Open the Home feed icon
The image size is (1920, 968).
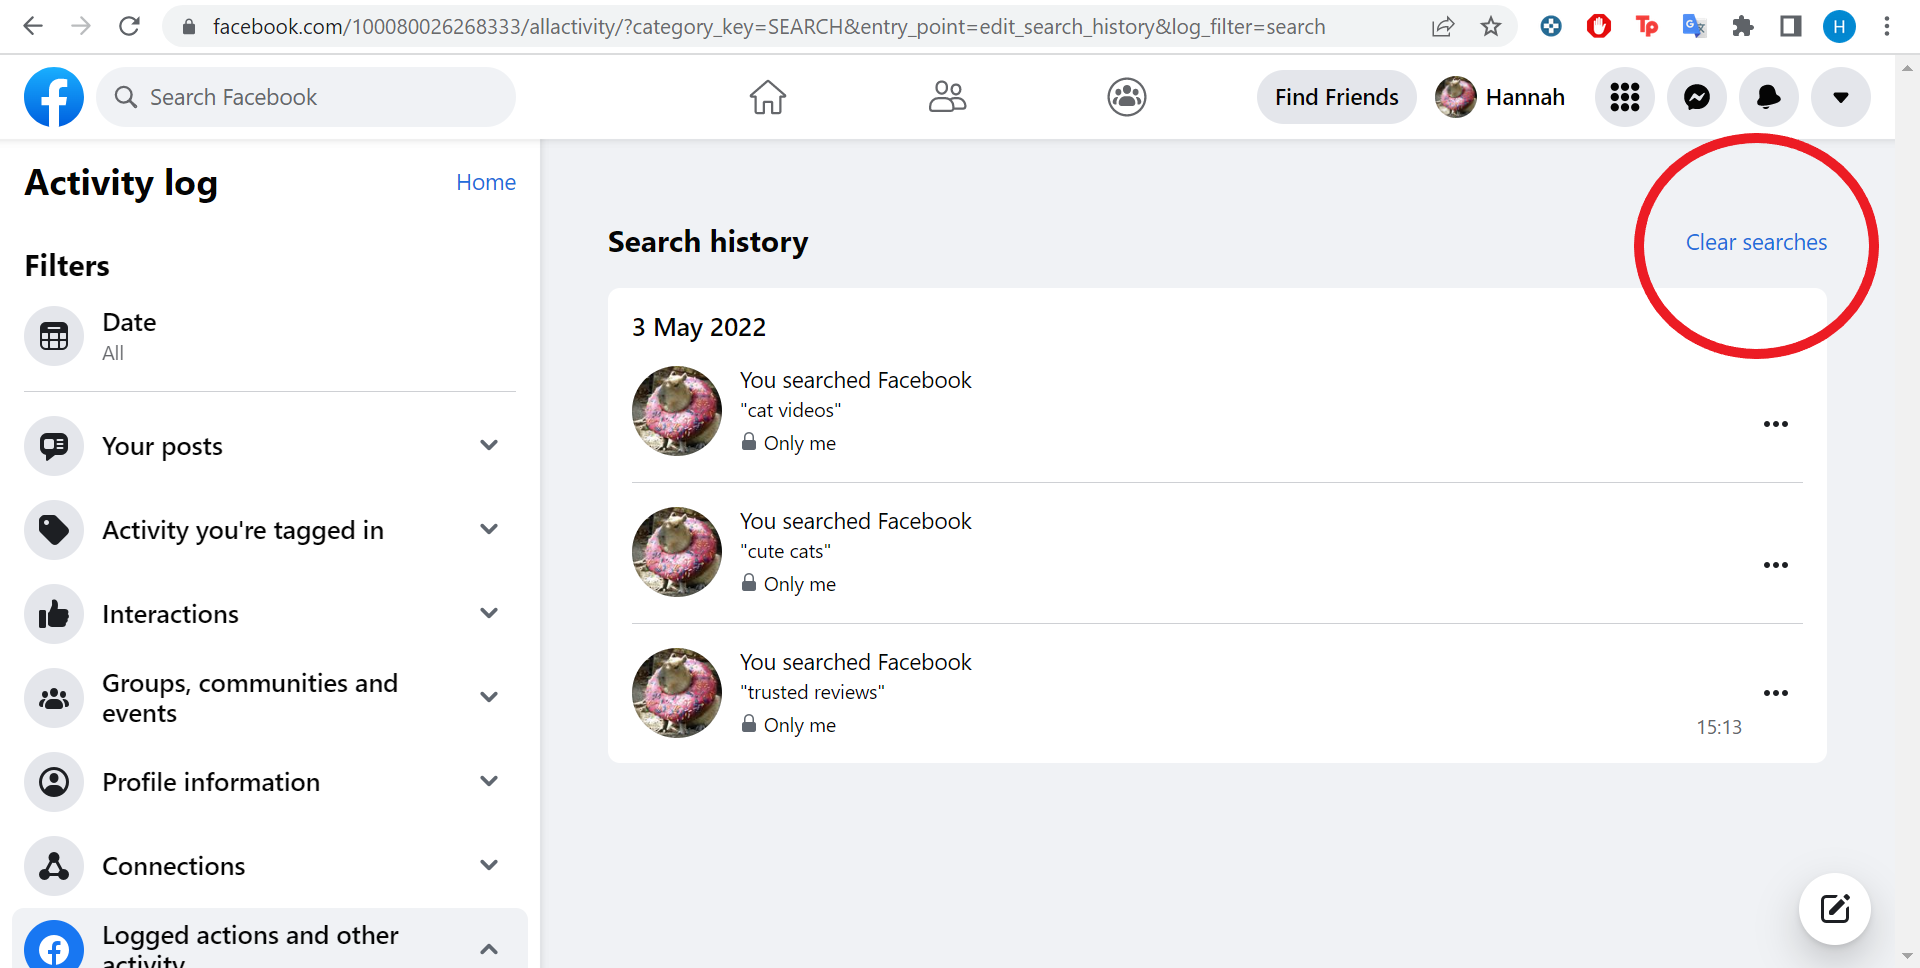pos(768,97)
